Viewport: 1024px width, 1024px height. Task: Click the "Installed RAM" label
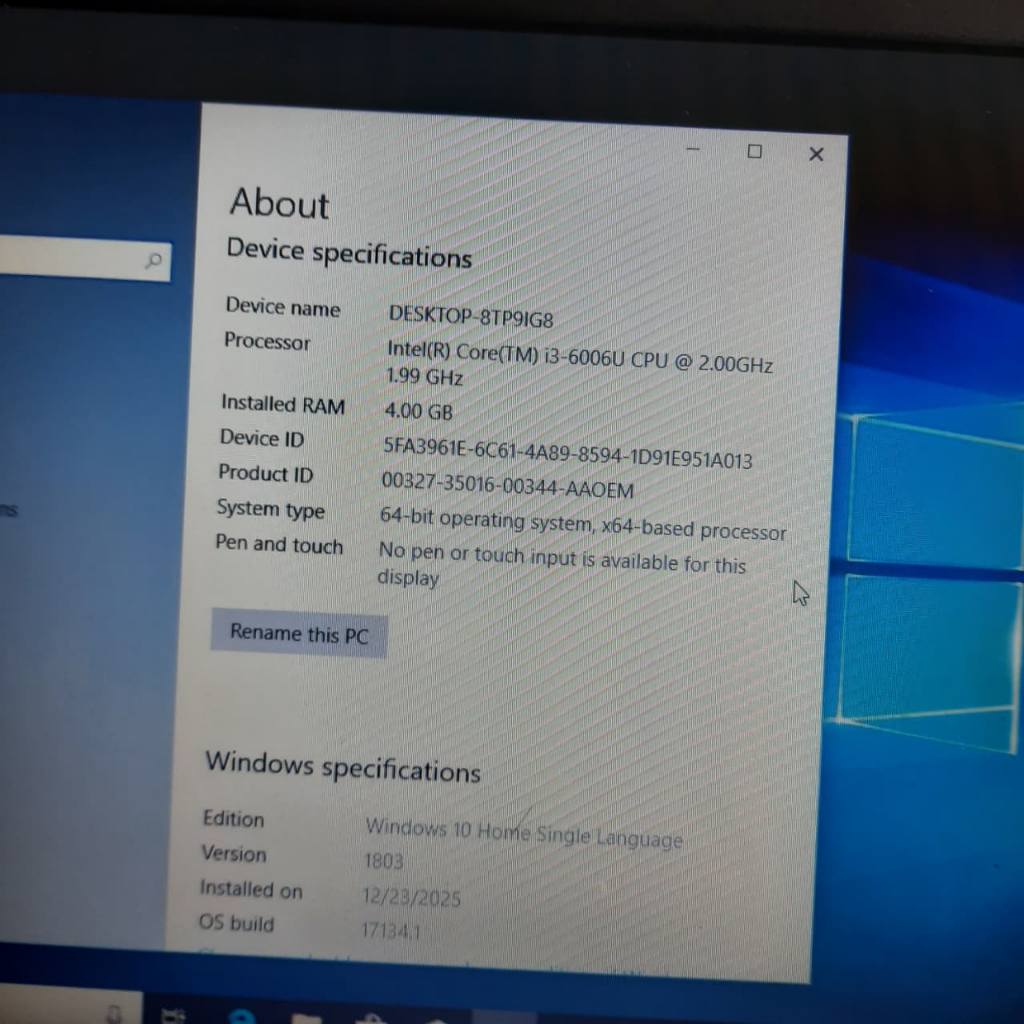pyautogui.click(x=283, y=404)
